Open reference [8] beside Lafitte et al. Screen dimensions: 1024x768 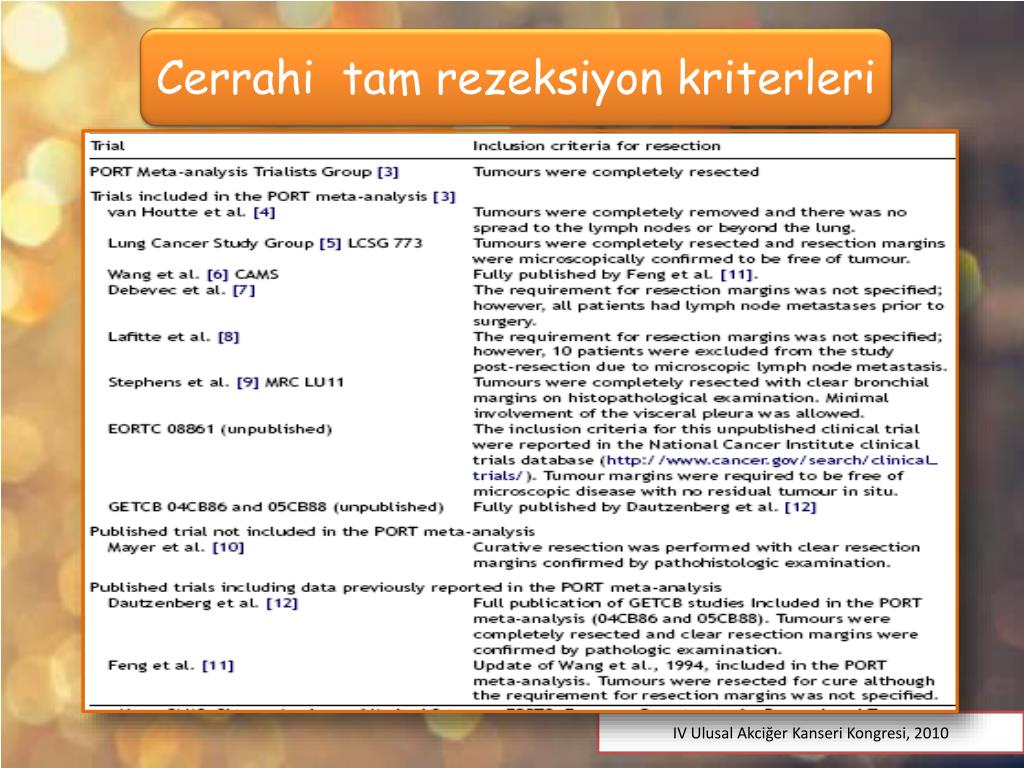point(229,337)
